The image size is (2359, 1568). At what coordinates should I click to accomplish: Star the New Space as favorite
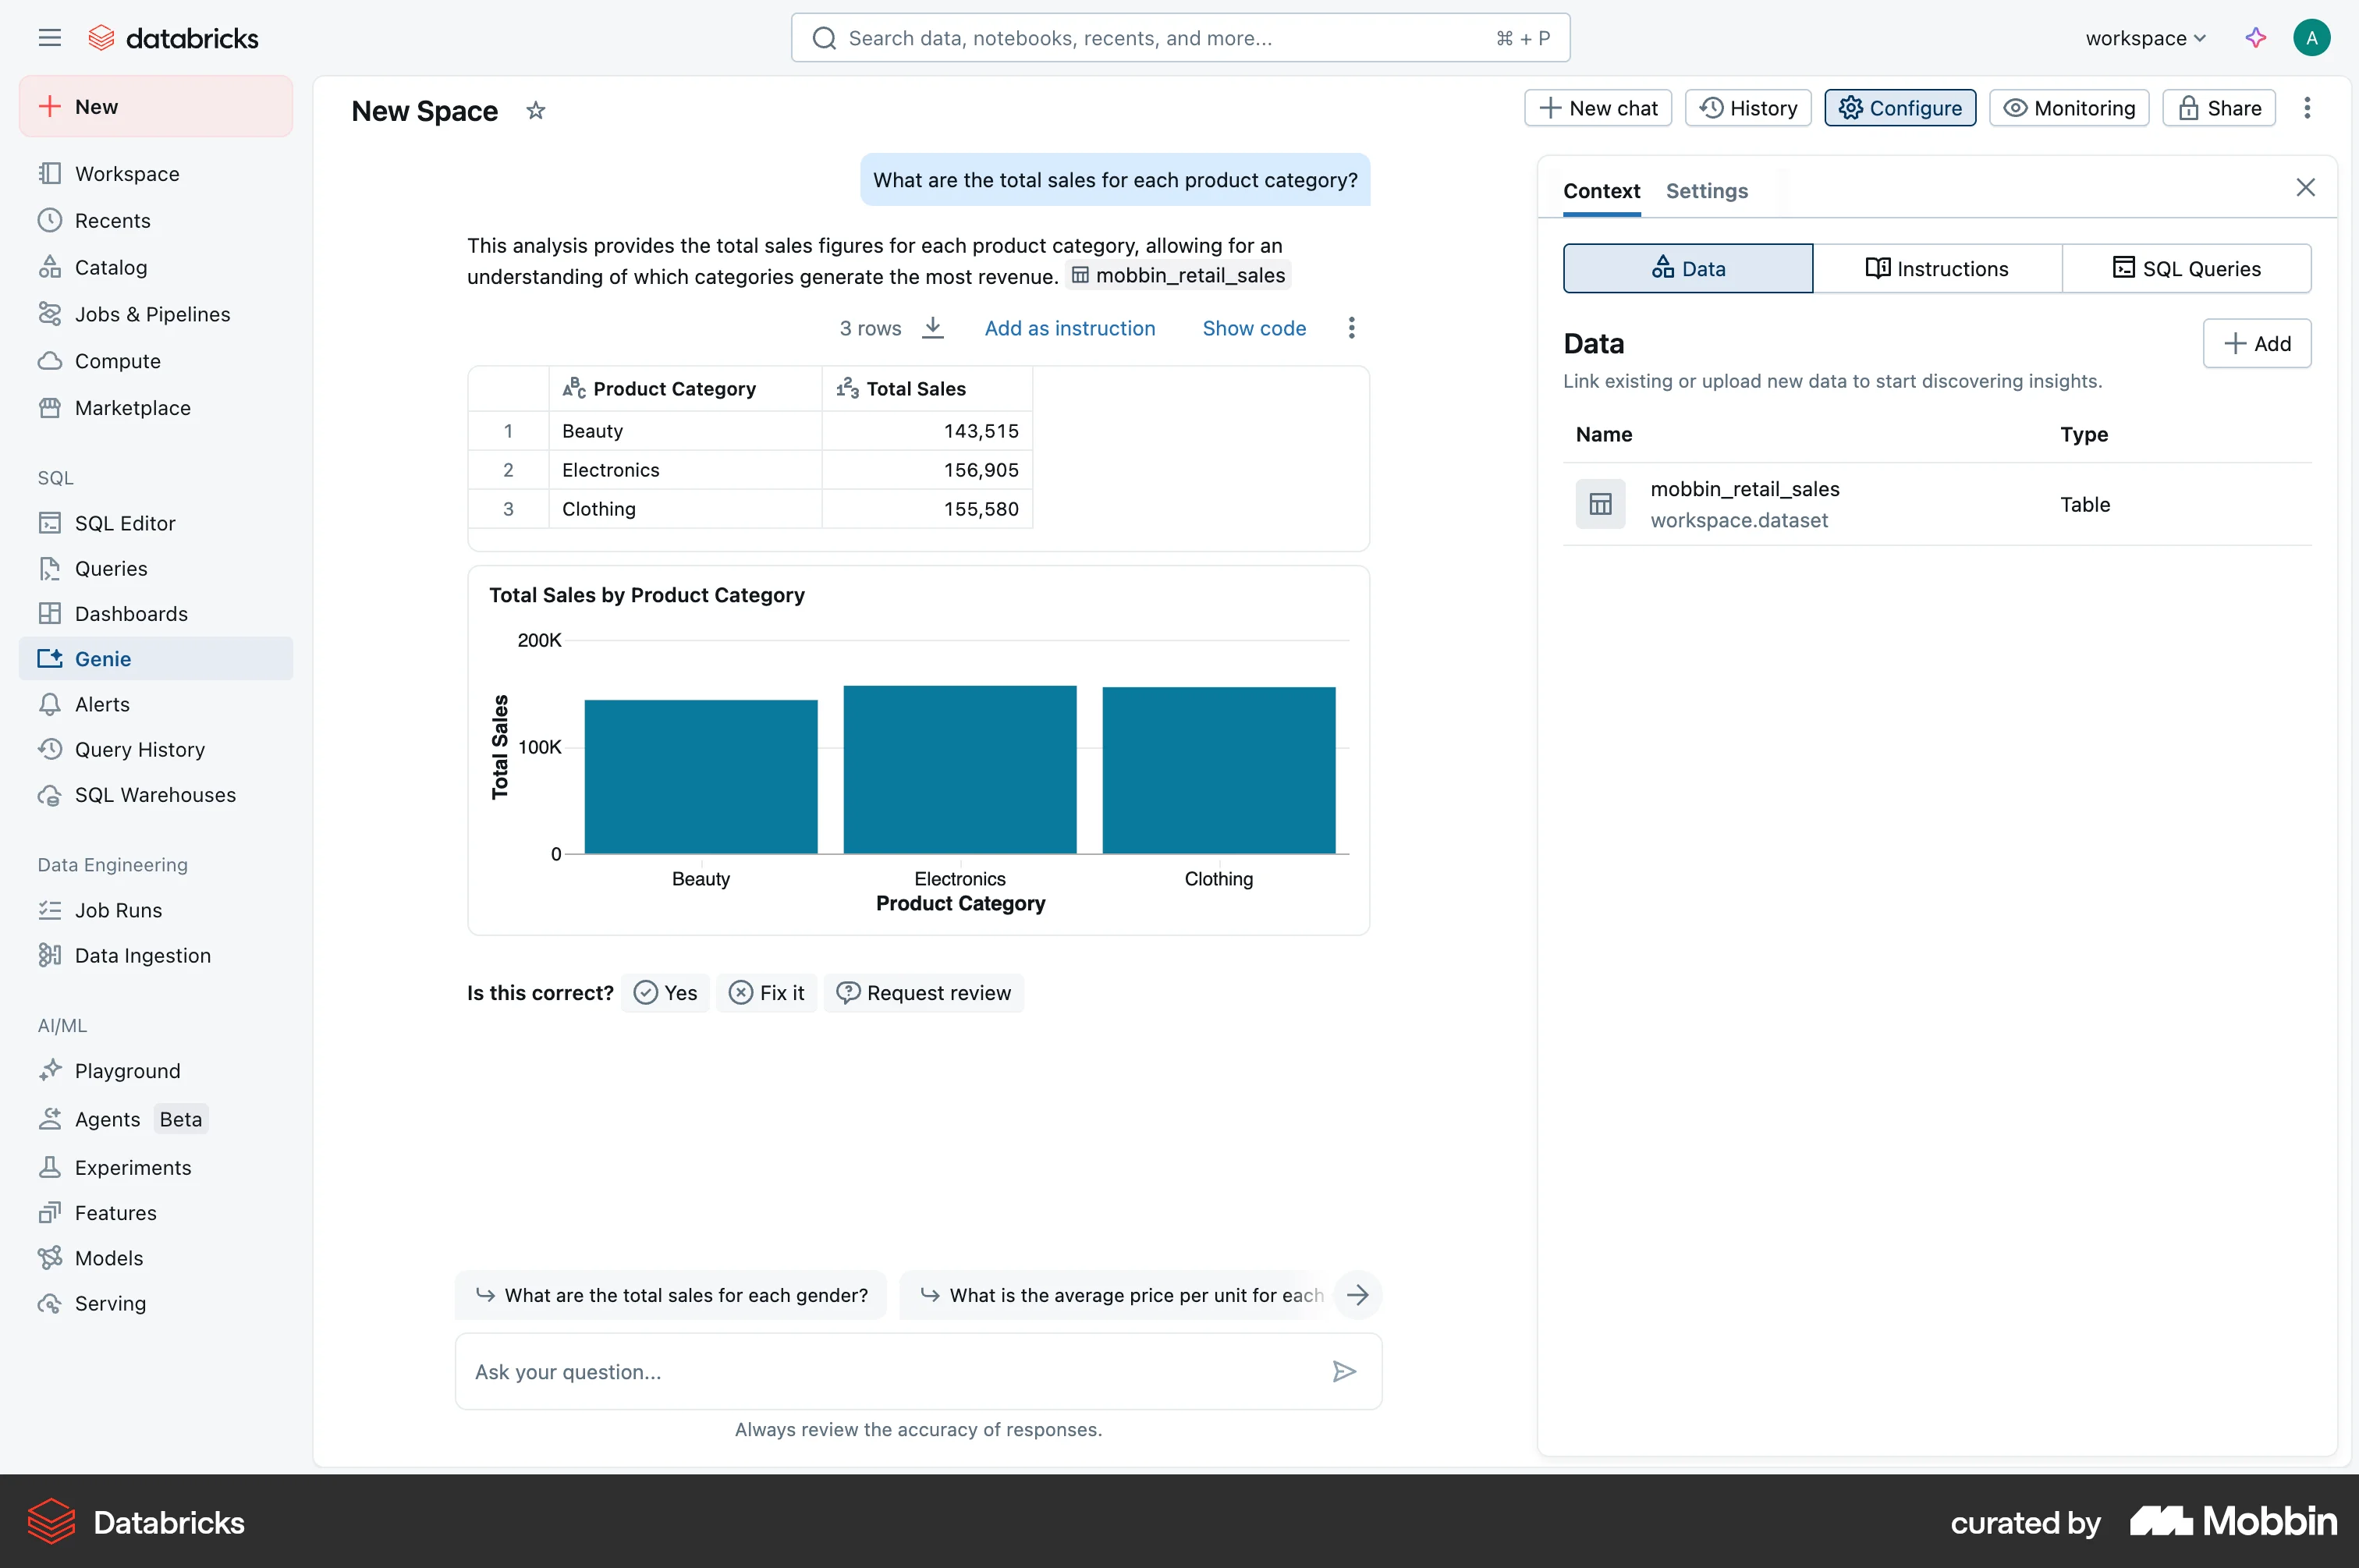535,111
